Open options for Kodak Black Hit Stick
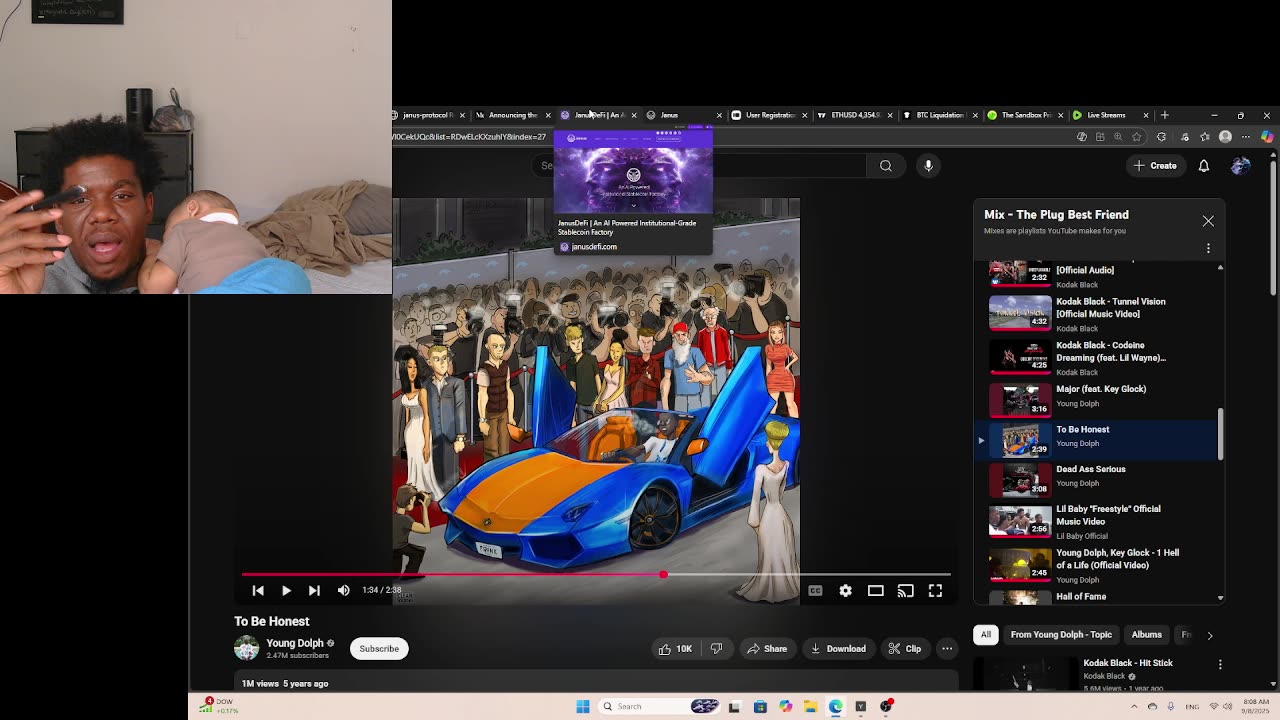 click(1220, 664)
